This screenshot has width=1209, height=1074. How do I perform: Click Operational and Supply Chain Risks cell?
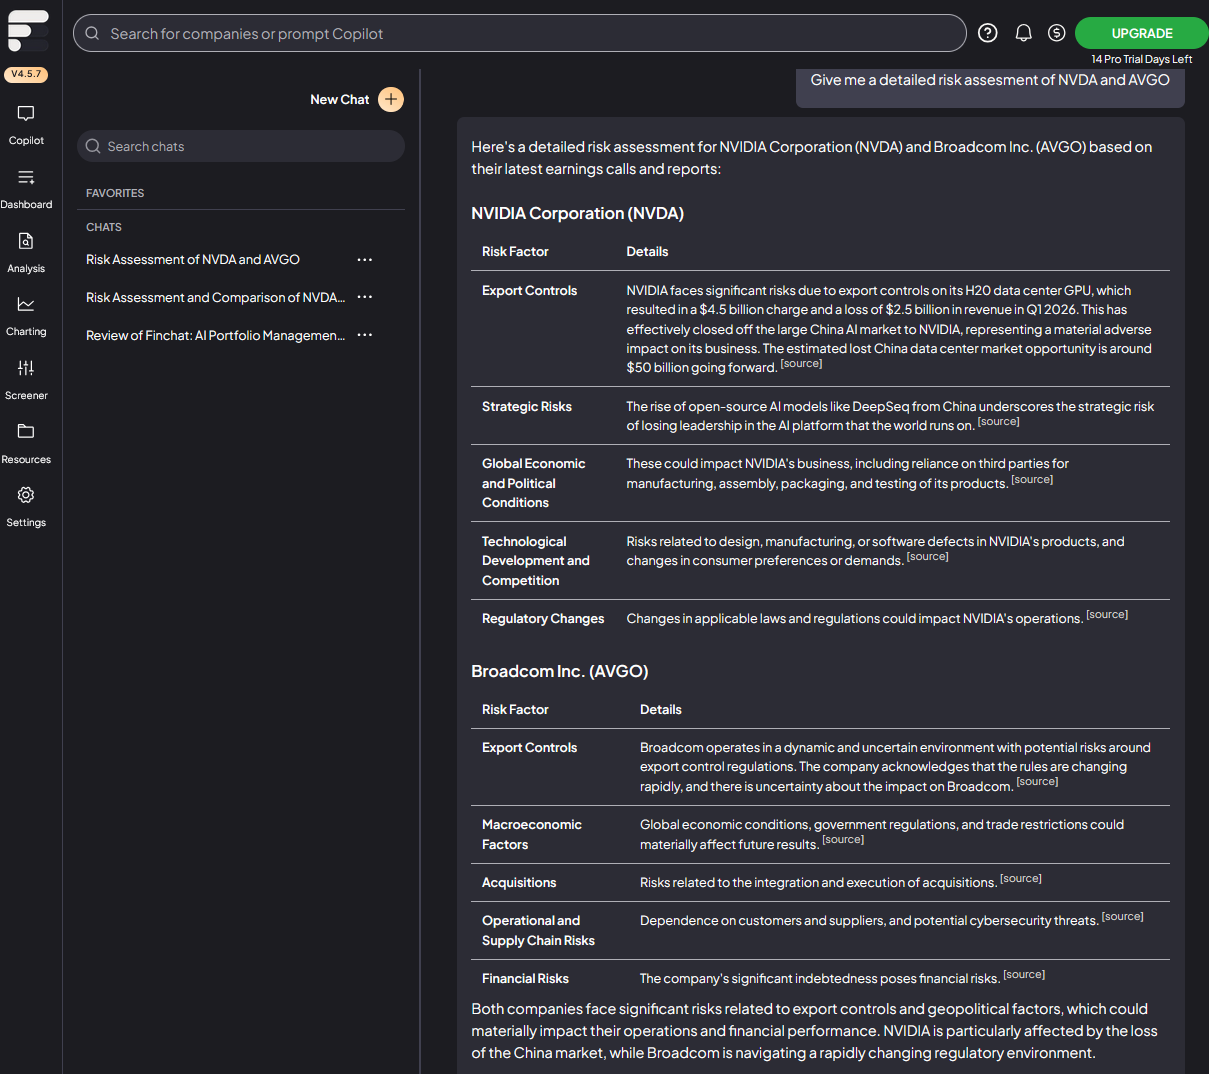538,930
